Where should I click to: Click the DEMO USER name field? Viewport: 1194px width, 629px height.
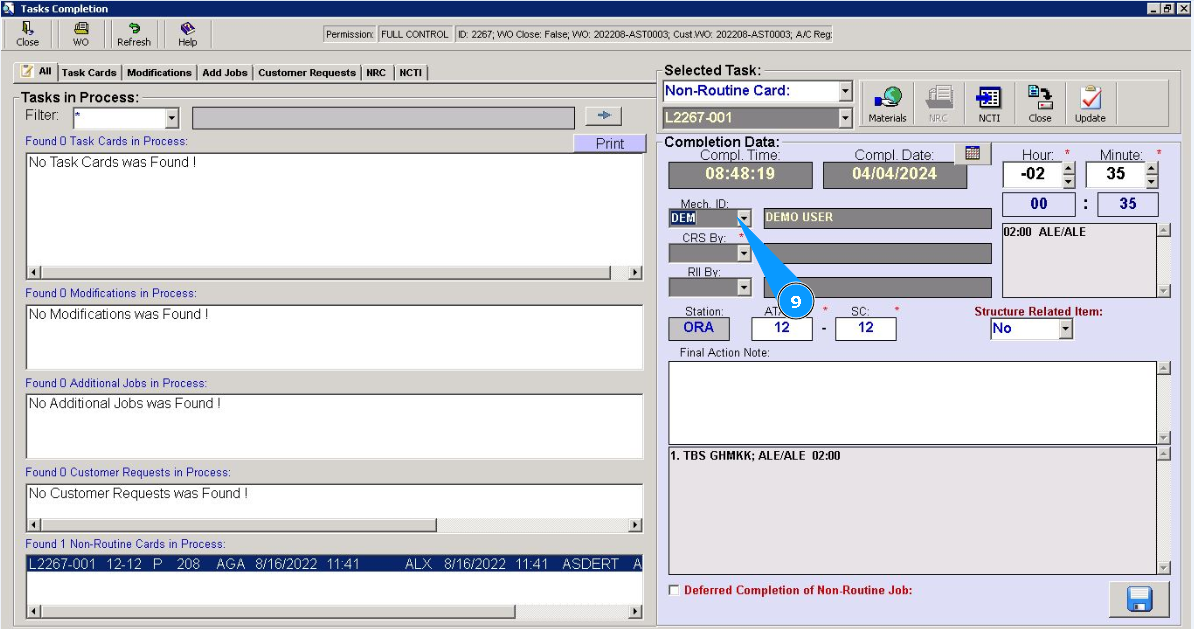pos(877,218)
